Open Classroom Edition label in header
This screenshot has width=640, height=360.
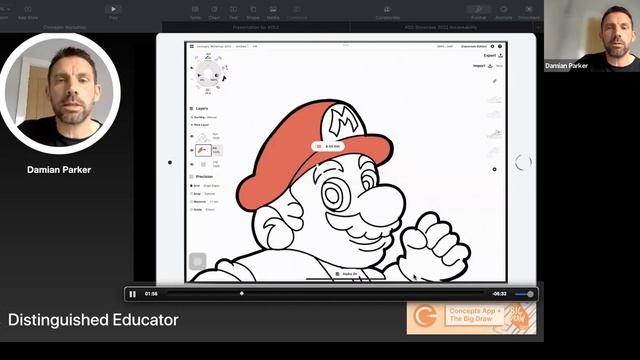pyautogui.click(x=474, y=47)
